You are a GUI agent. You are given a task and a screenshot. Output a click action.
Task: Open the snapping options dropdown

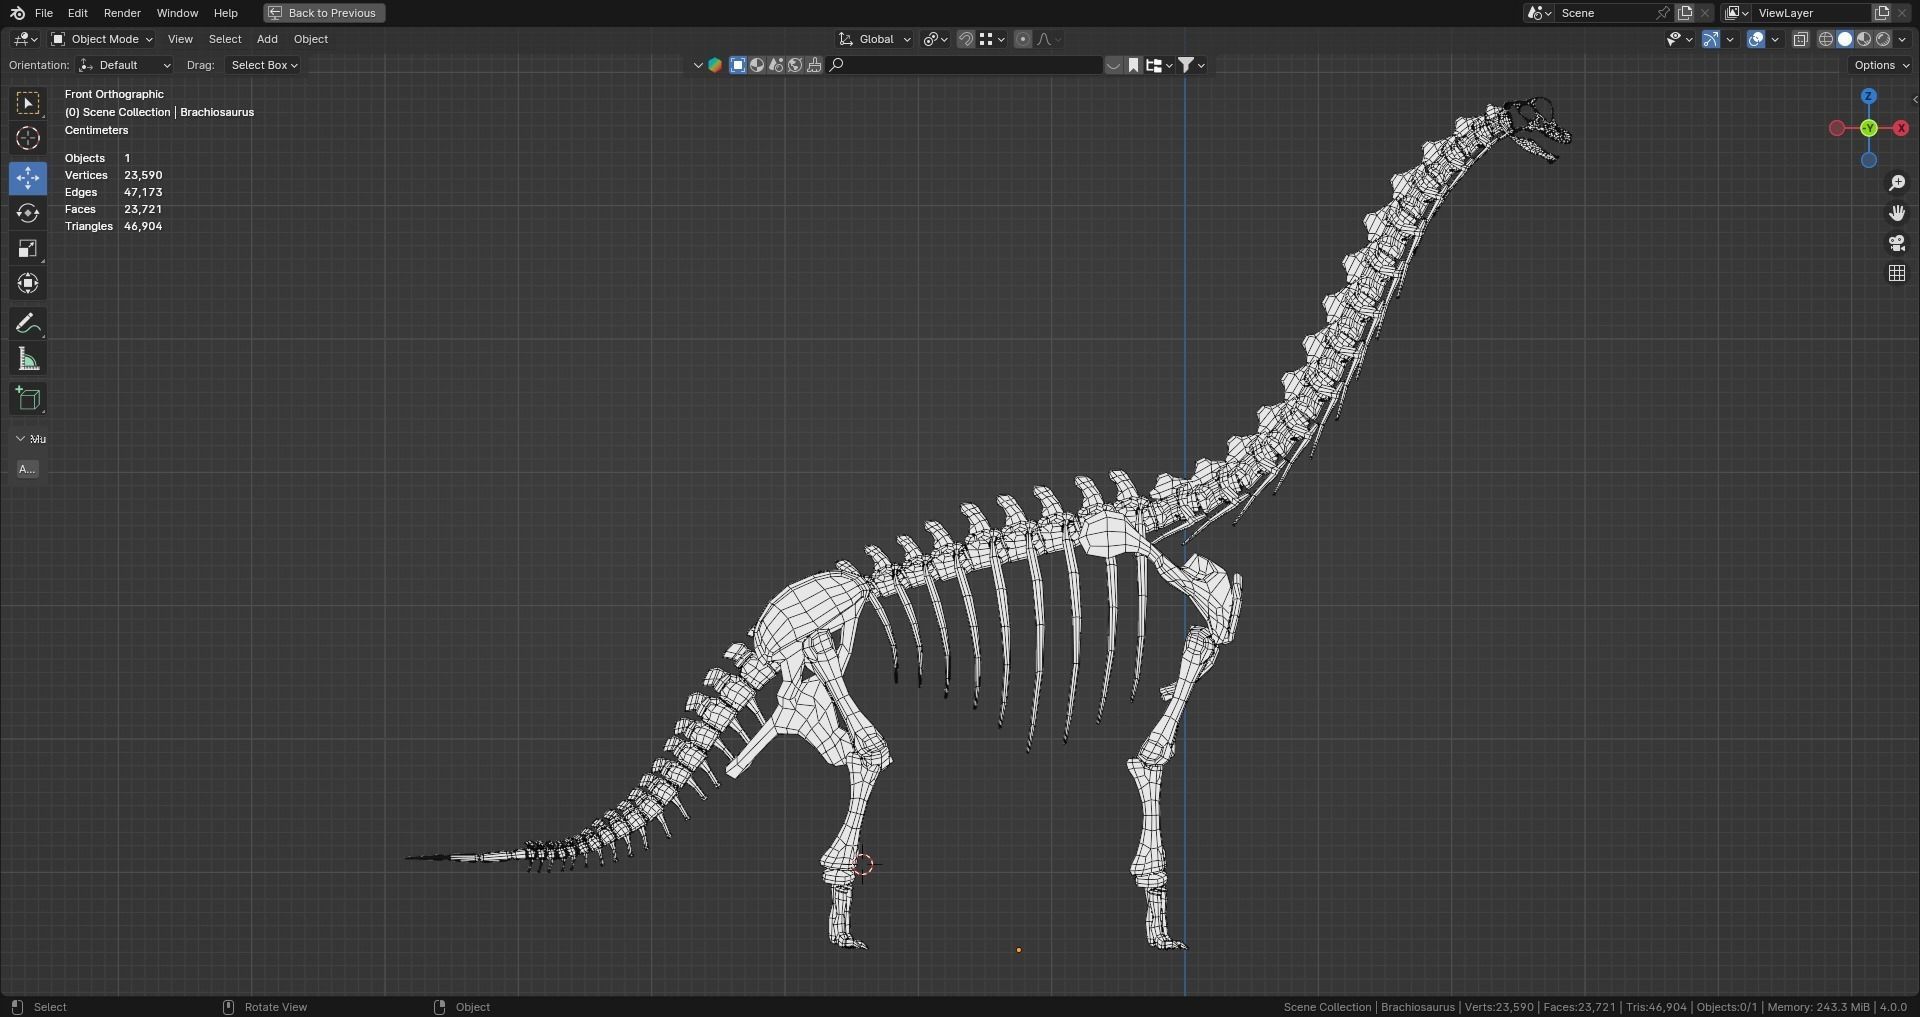pos(992,39)
